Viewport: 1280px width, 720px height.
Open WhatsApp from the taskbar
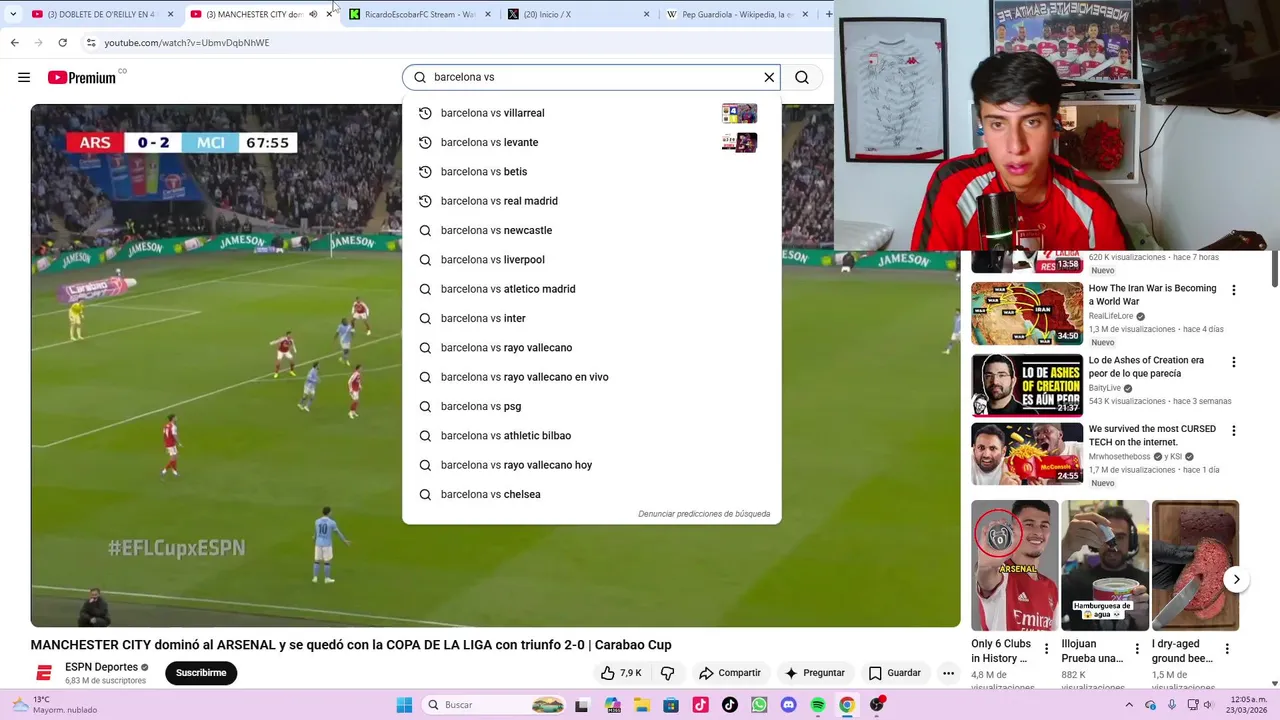(759, 705)
